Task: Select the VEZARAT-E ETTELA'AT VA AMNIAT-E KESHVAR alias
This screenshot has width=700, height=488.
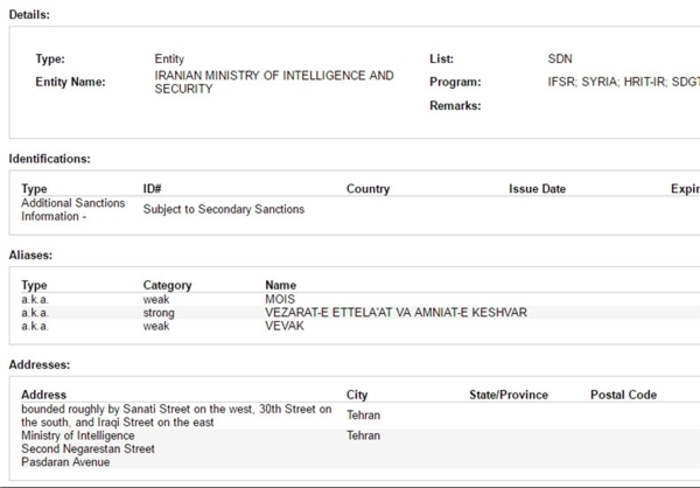Action: 396,312
